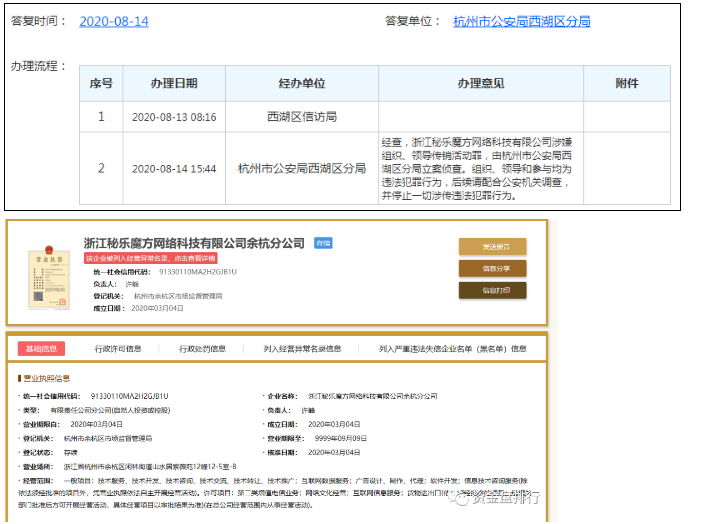Click the 成立日期 2020年03月04日 in the header card
This screenshot has height=524, width=721.
click(x=157, y=308)
